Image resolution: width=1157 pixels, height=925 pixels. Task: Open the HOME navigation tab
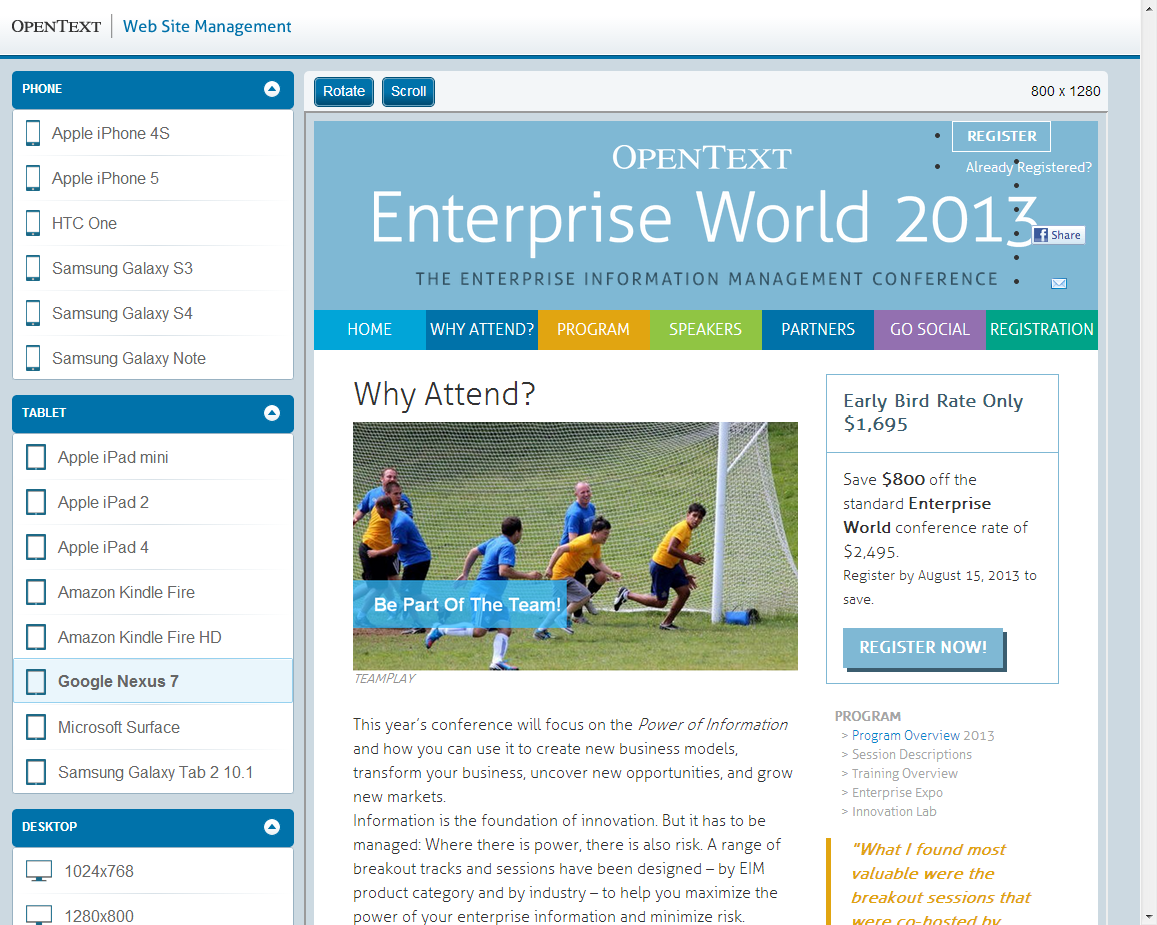[370, 330]
